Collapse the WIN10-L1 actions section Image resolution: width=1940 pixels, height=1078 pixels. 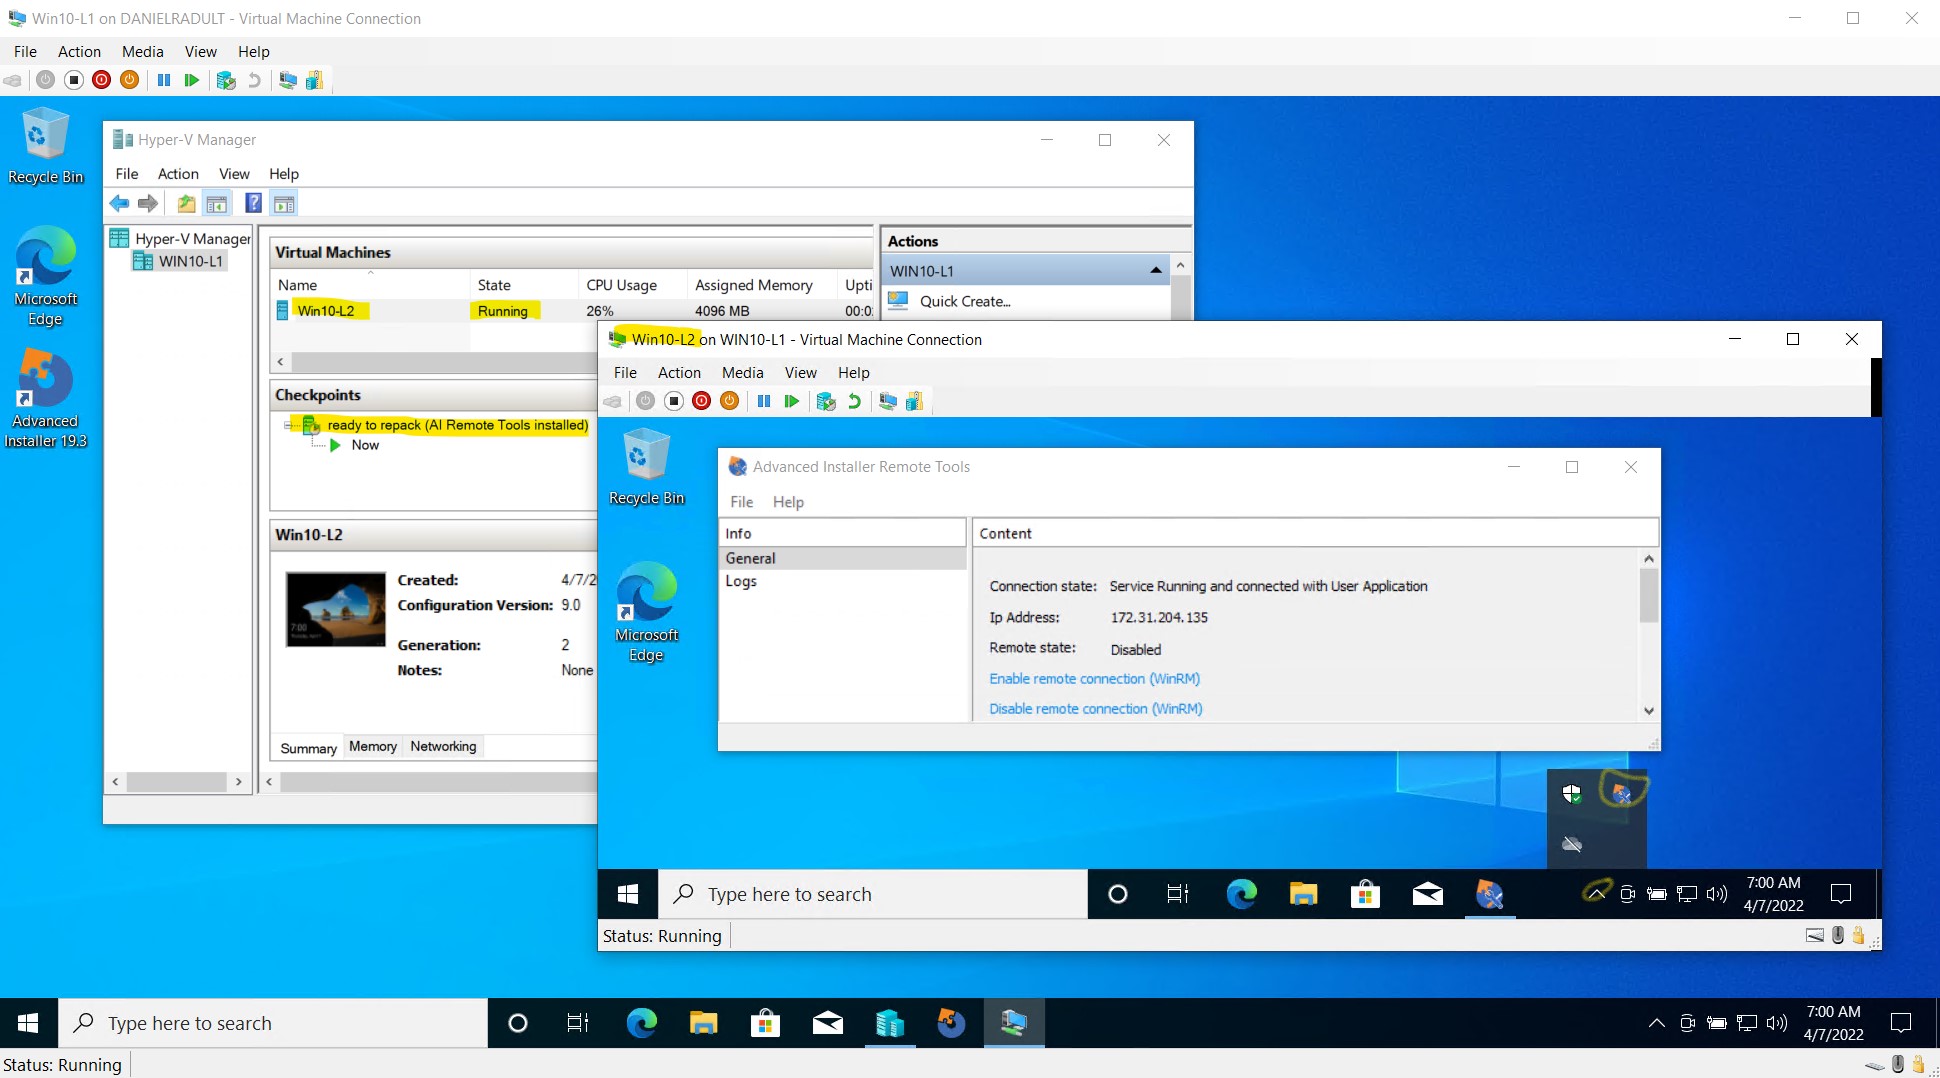pos(1155,271)
